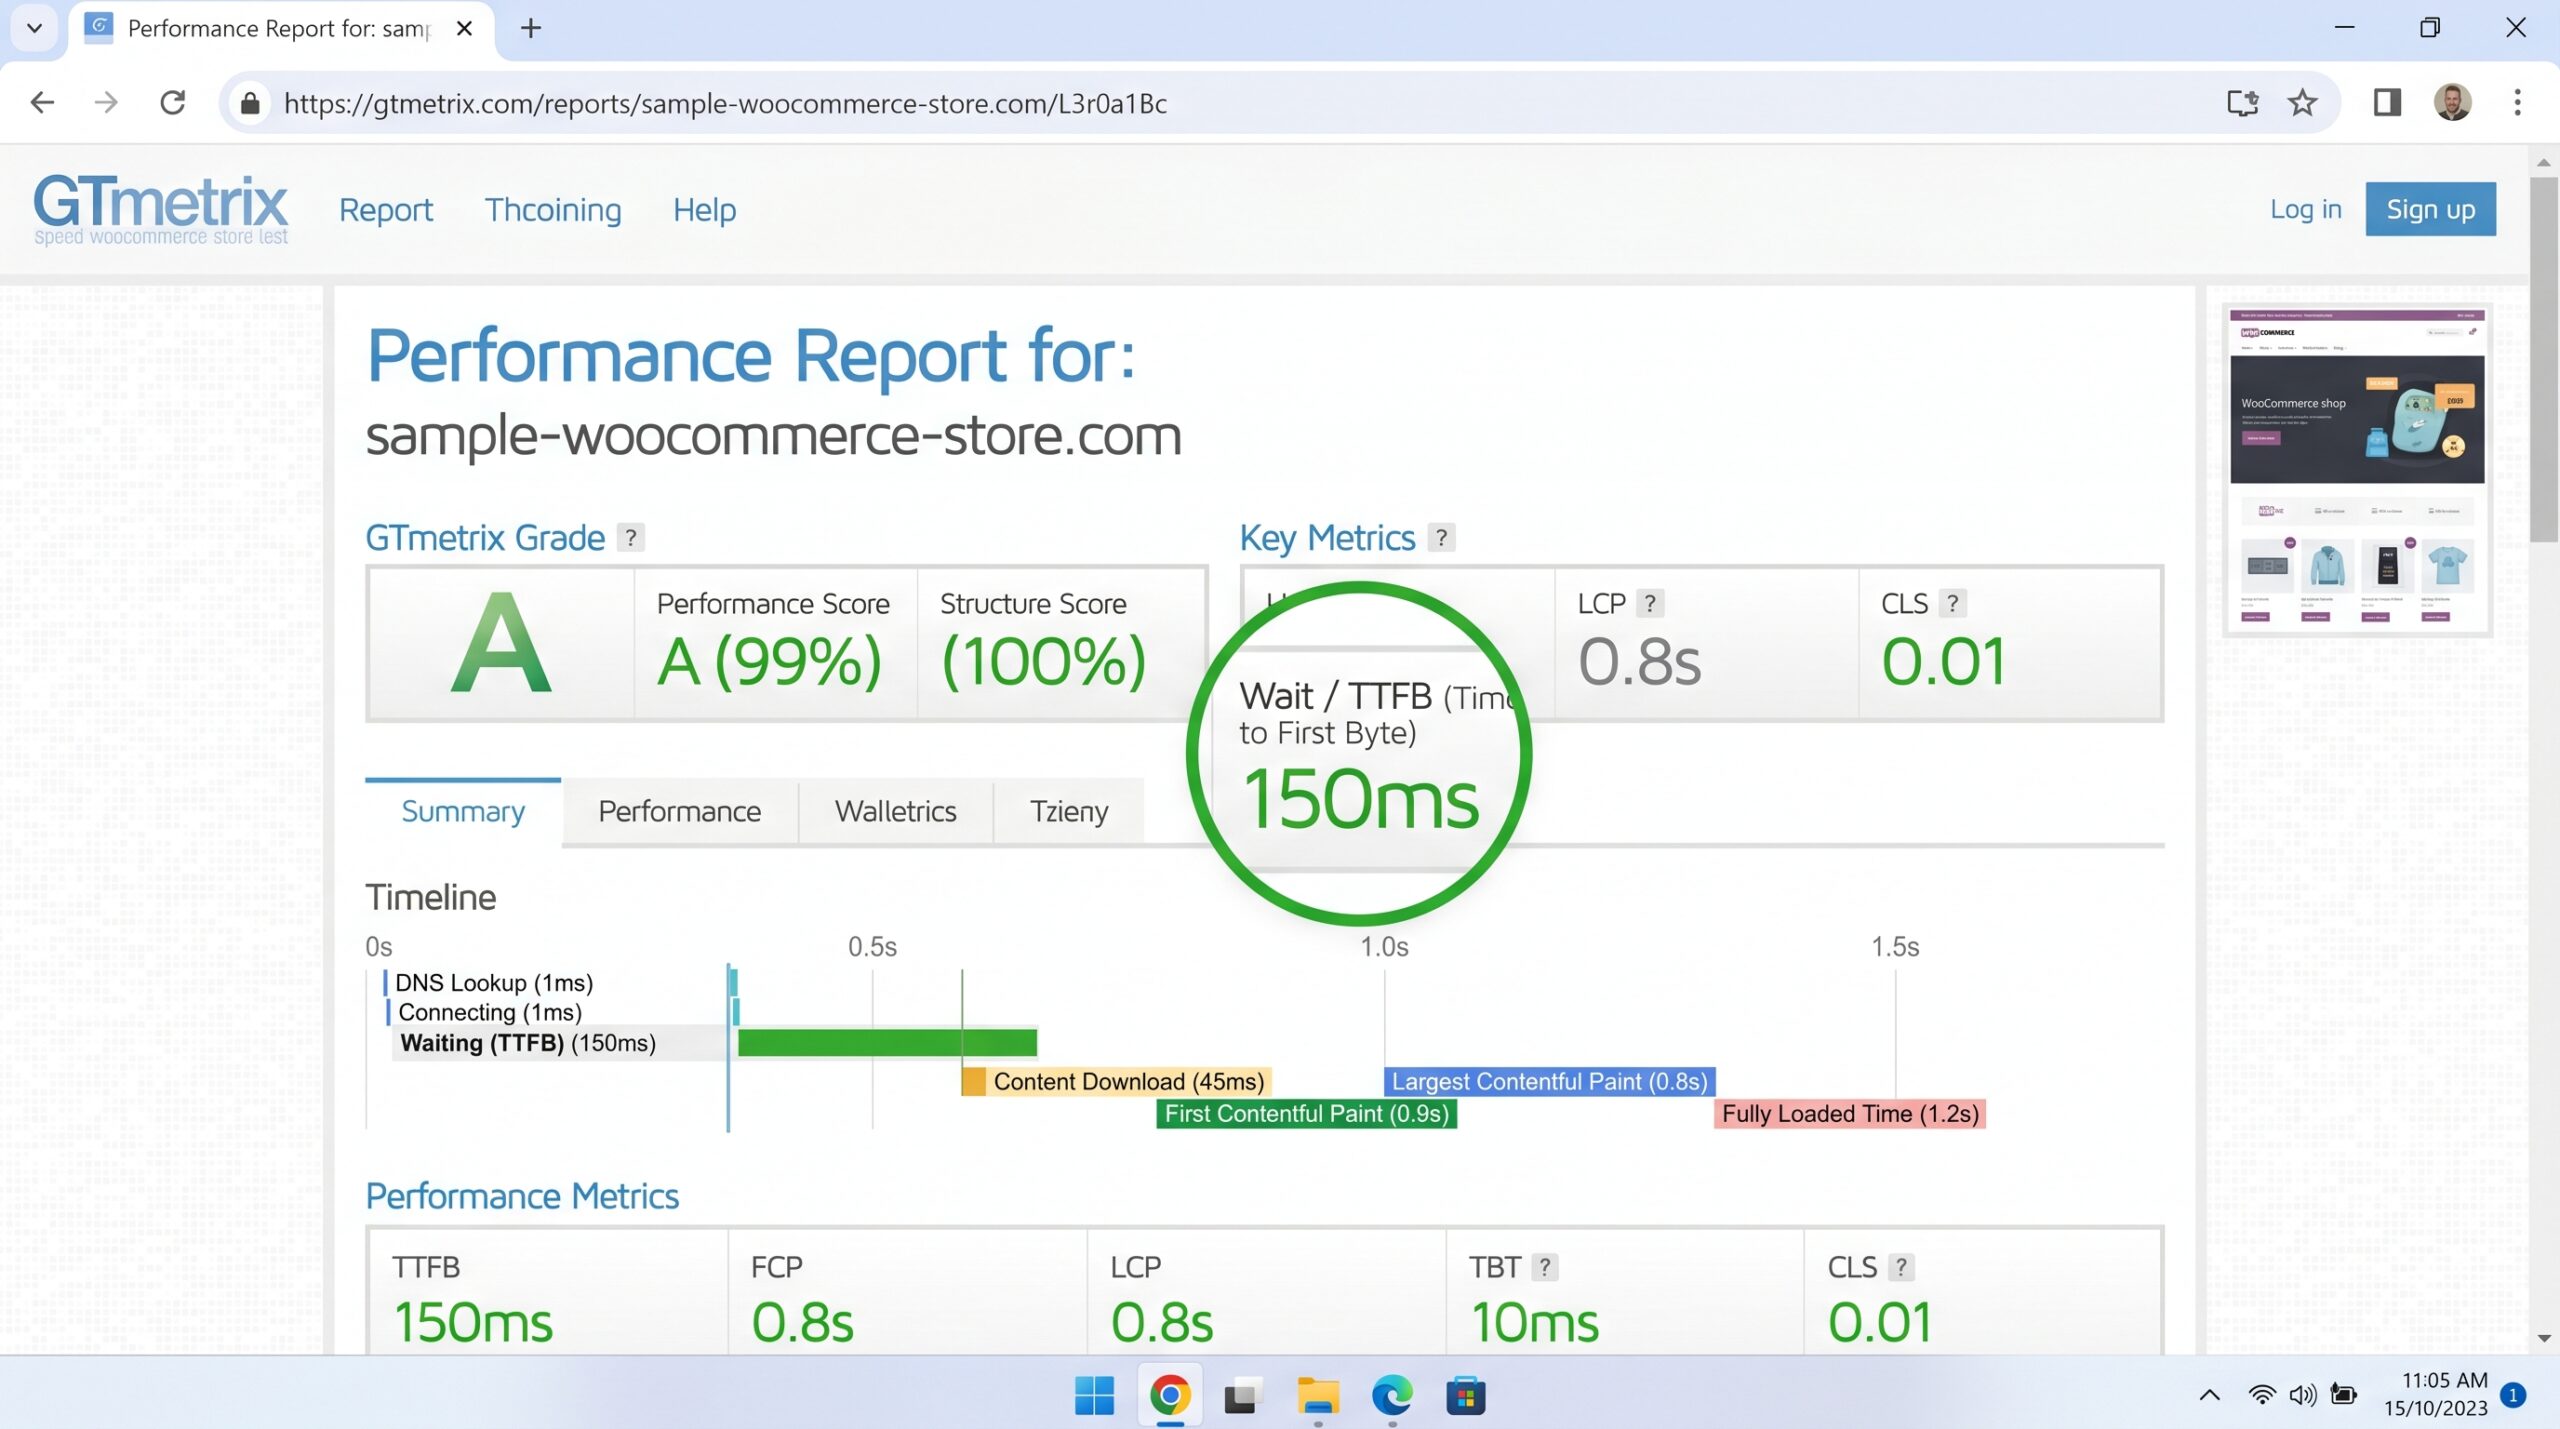Viewport: 2560px width, 1429px height.
Task: Click the lock site-info icon
Action: click(250, 103)
